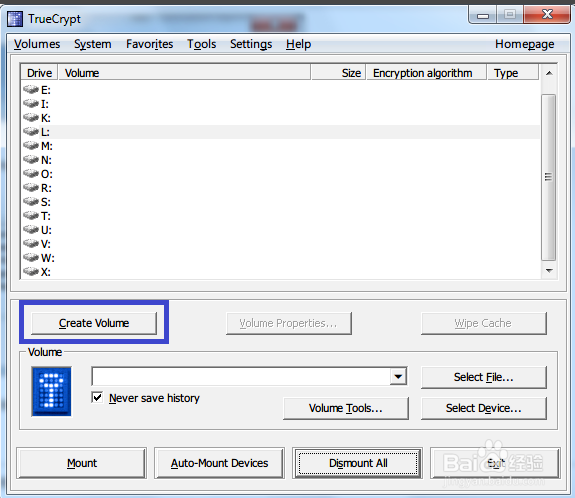The height and width of the screenshot is (498, 575).
Task: Click the Type column header
Action: click(513, 73)
